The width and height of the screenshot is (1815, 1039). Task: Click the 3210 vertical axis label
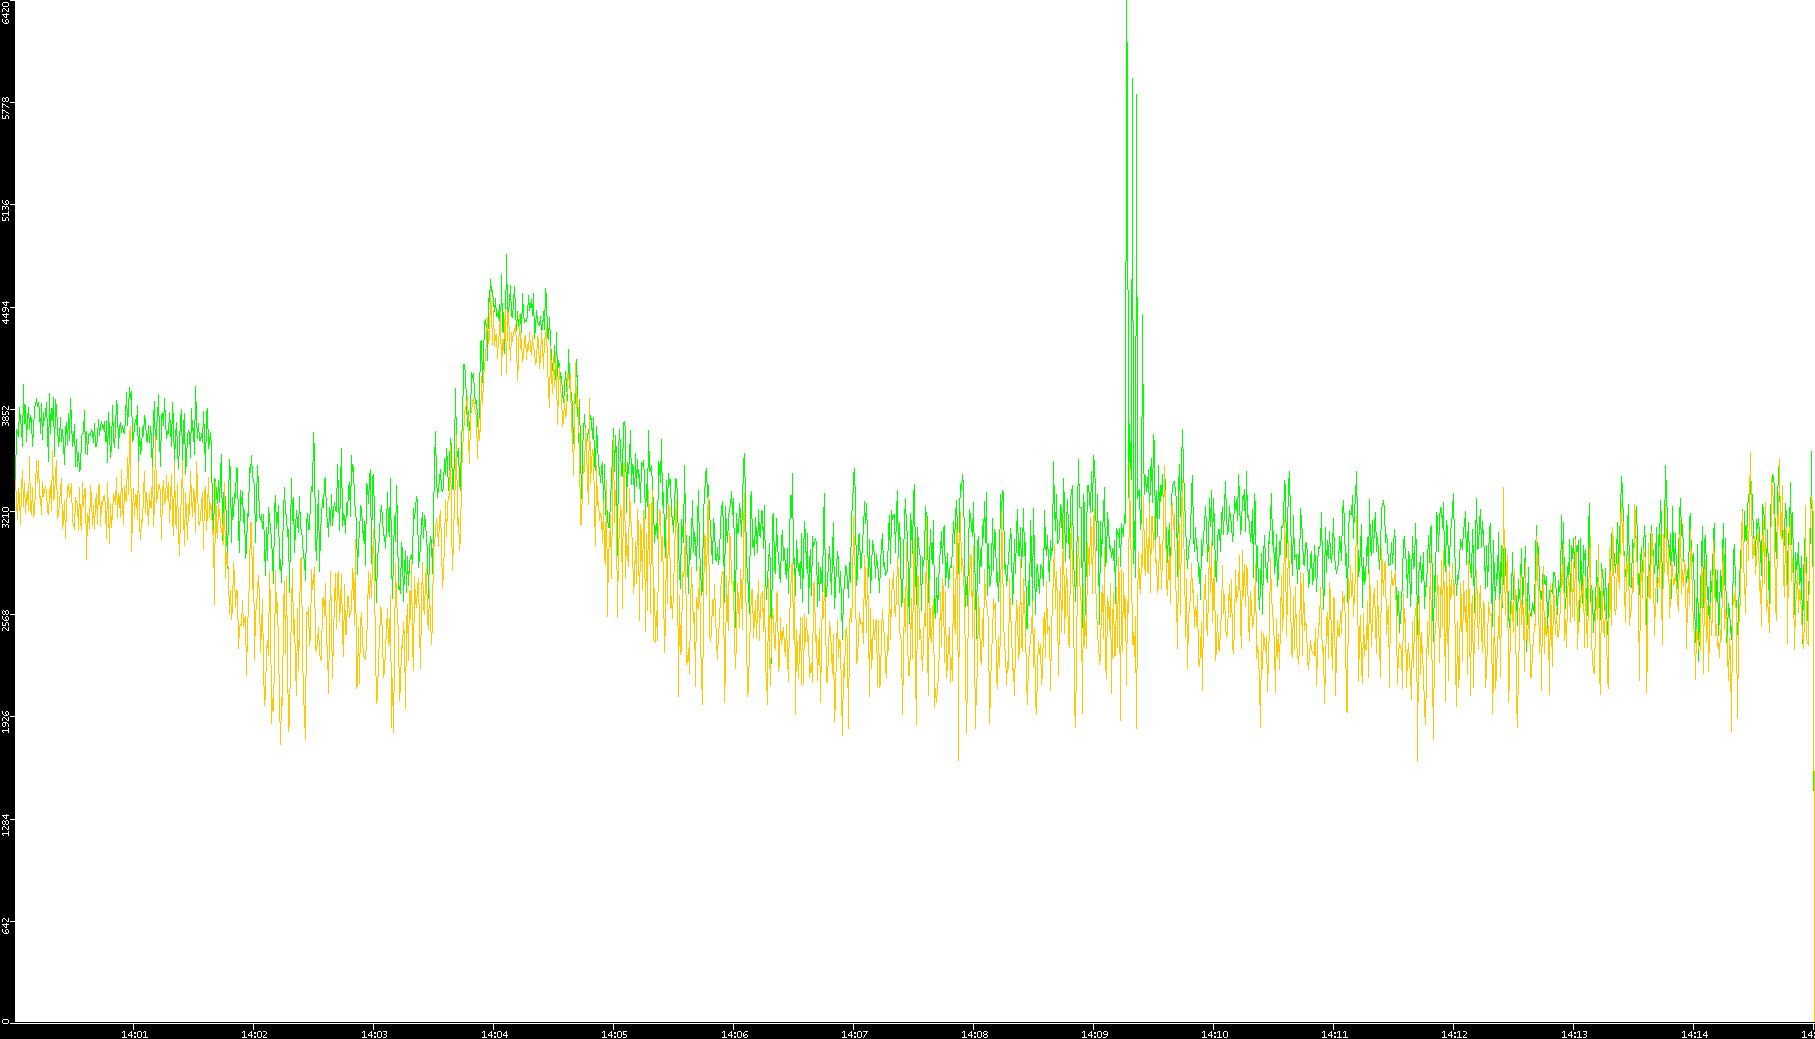[6, 517]
